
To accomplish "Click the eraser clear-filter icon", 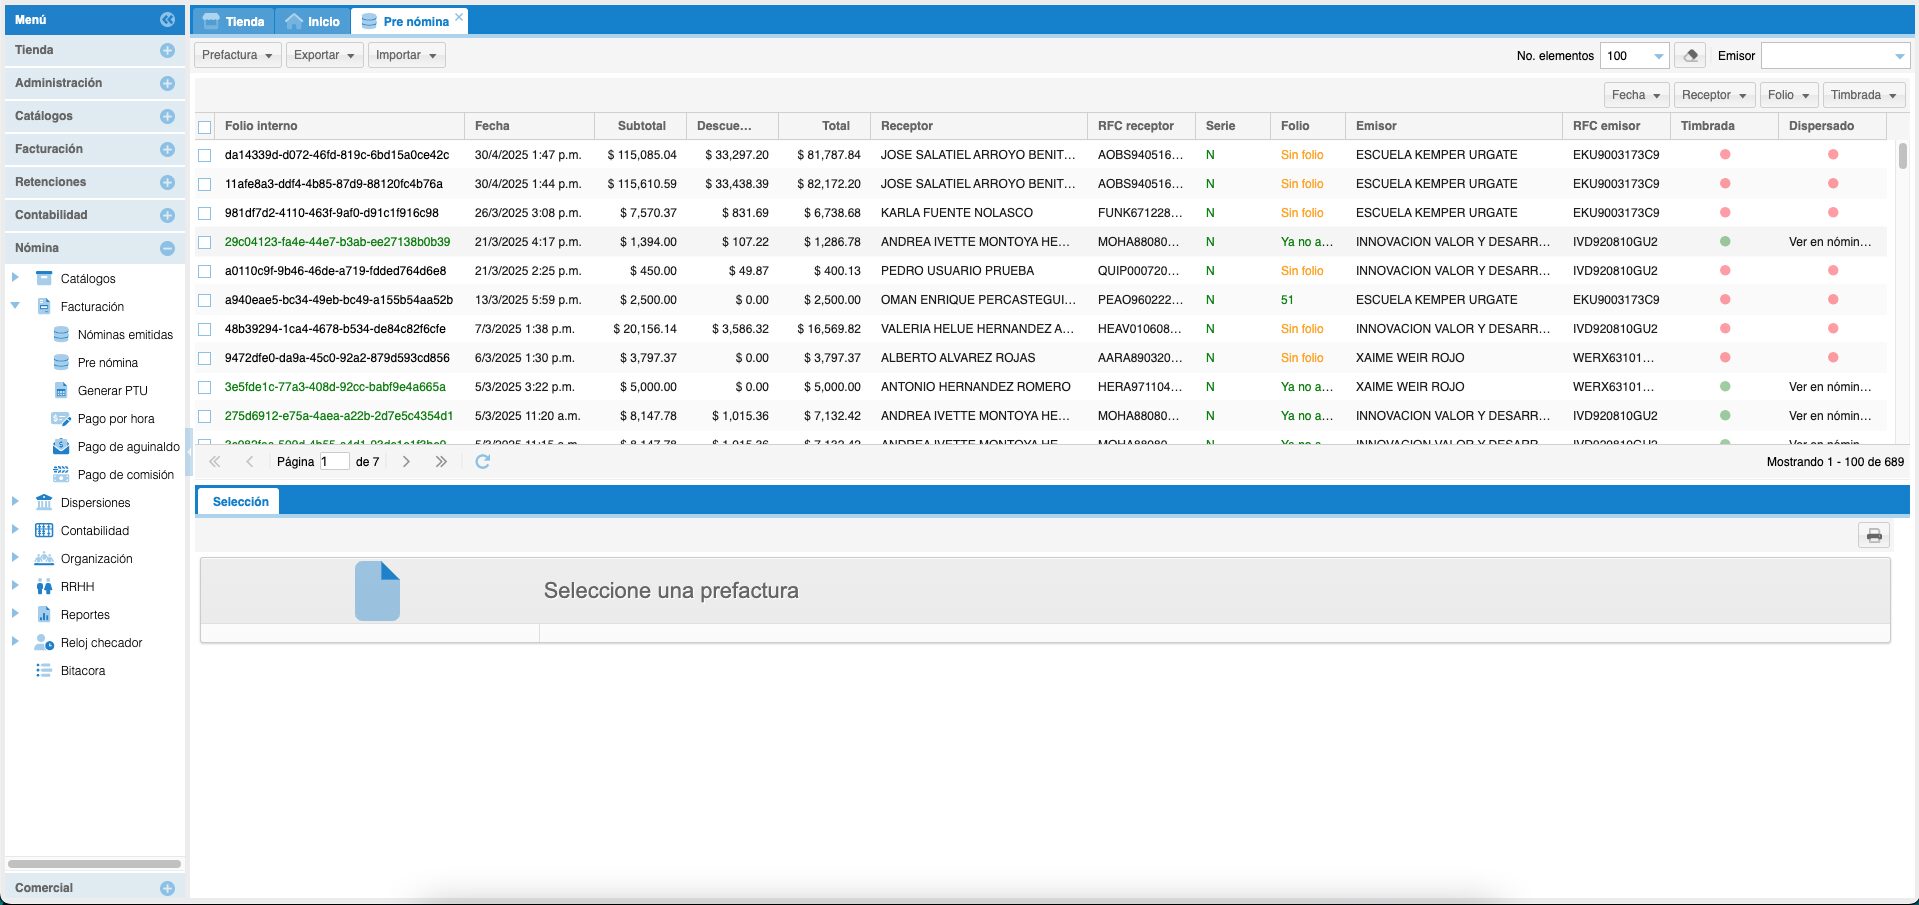I will [x=1690, y=56].
